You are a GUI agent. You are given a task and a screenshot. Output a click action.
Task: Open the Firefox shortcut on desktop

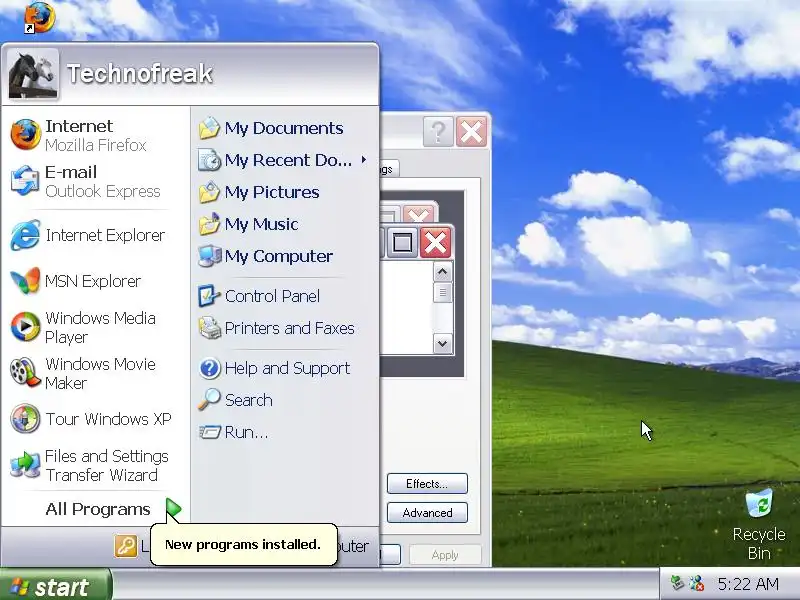[39, 17]
